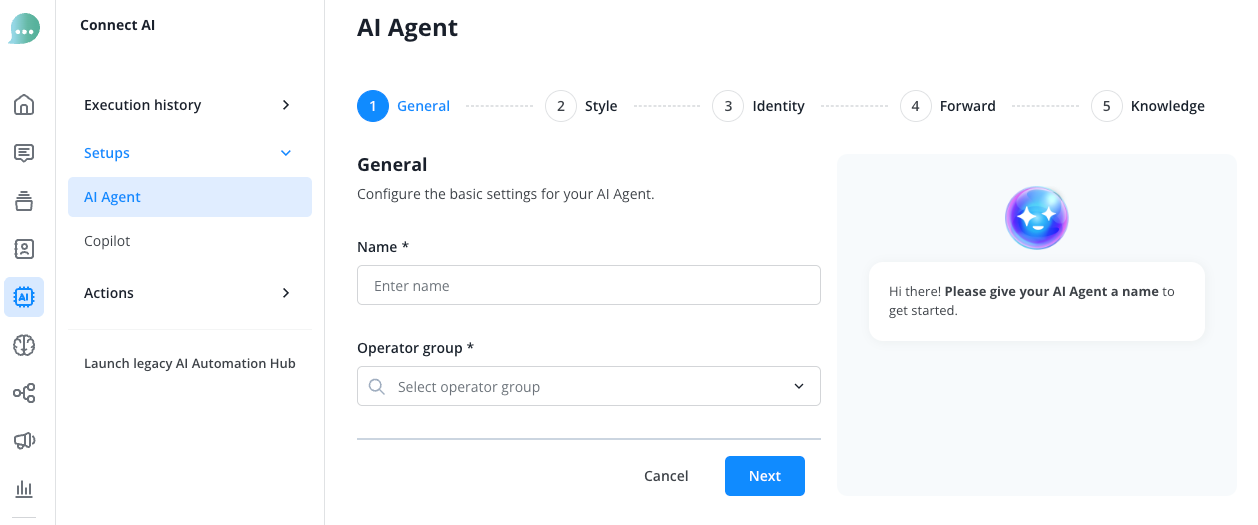The width and height of the screenshot is (1258, 525).
Task: Expand the Execution history section
Action: tap(188, 105)
